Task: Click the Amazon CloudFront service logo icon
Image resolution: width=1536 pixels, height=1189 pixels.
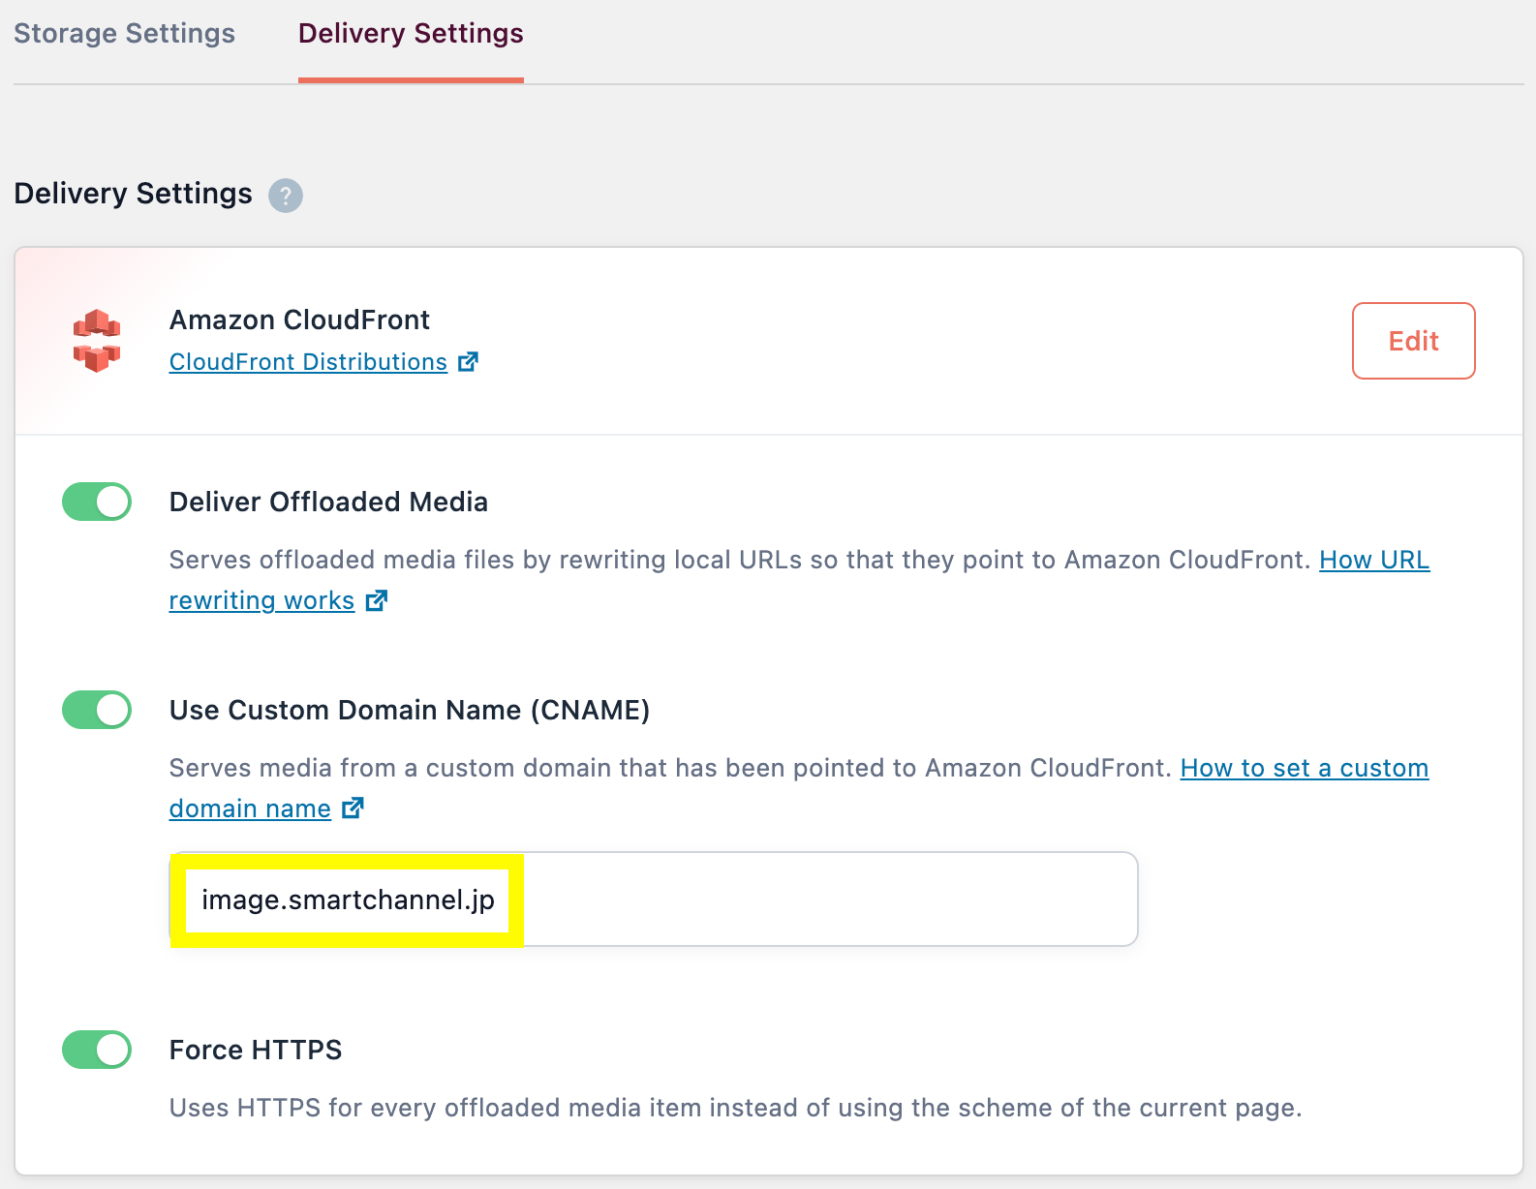Action: pos(95,340)
